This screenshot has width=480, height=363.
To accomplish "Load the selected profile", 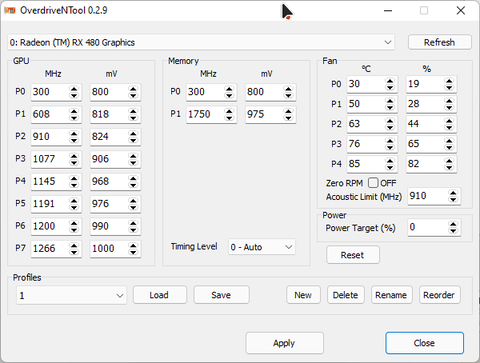I will coord(160,295).
